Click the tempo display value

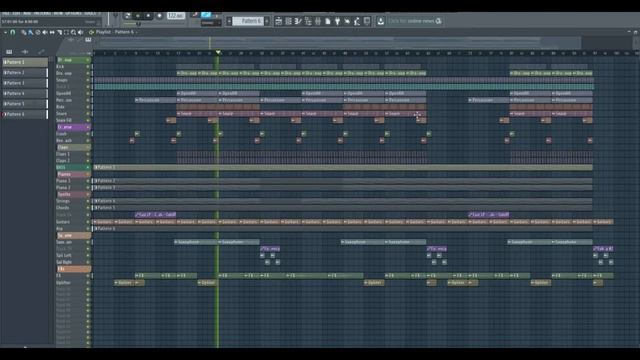point(176,16)
